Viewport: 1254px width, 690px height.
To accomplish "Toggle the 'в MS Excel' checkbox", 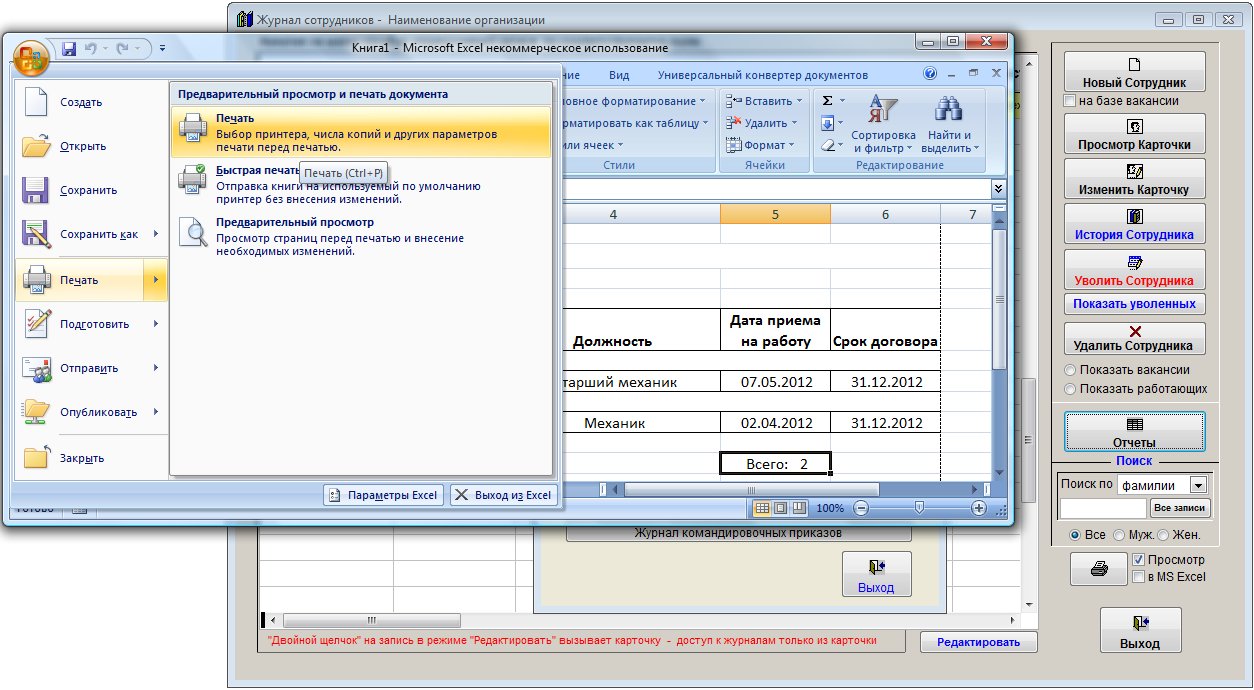I will click(1139, 576).
